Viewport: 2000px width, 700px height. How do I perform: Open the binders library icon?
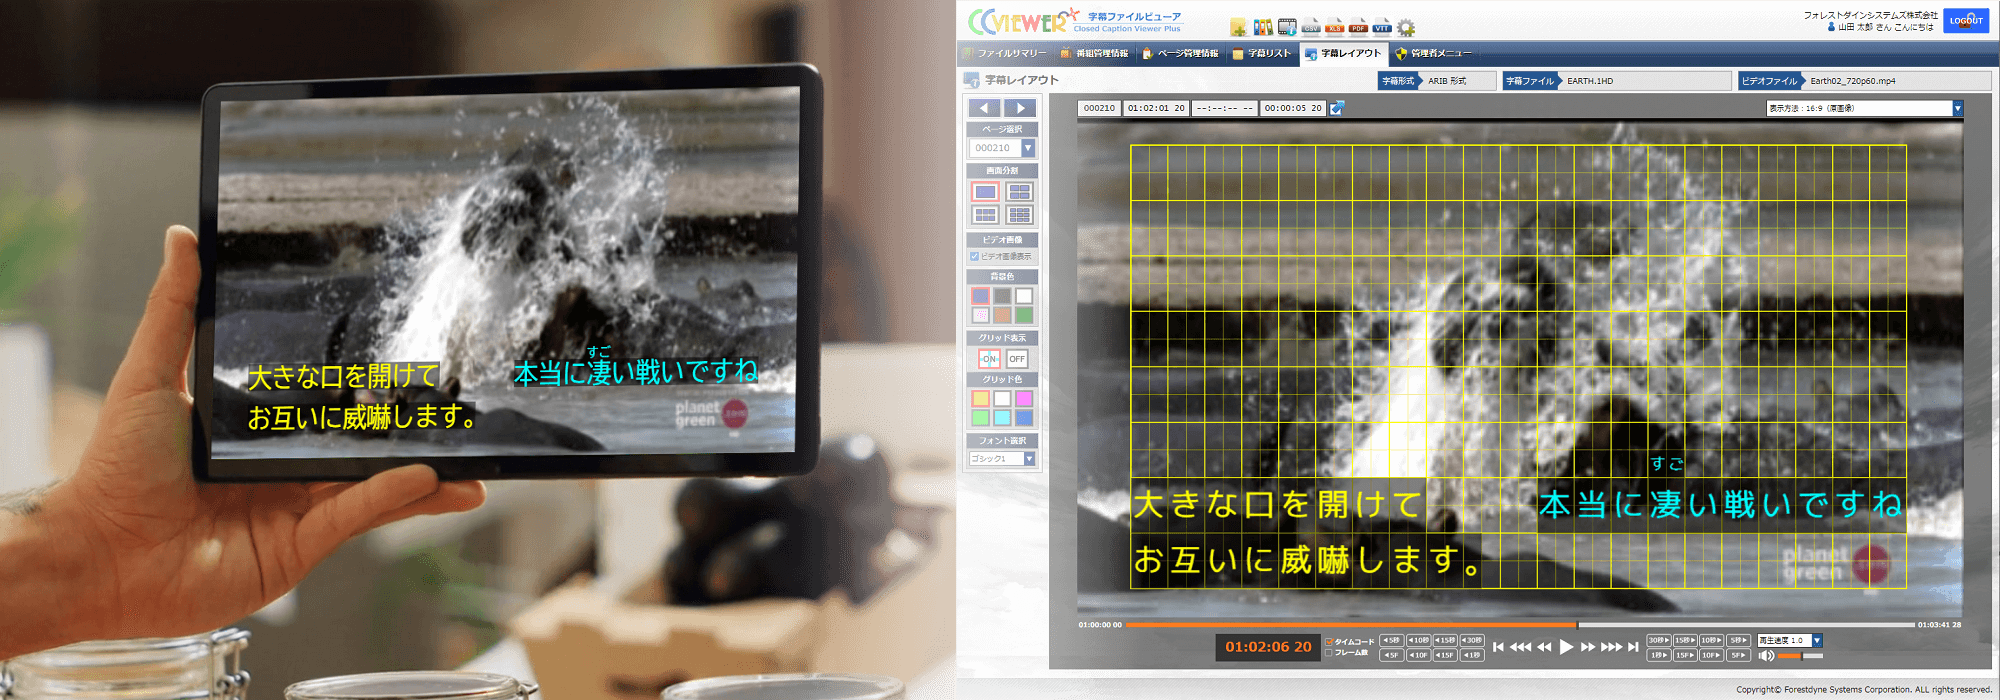1263,27
